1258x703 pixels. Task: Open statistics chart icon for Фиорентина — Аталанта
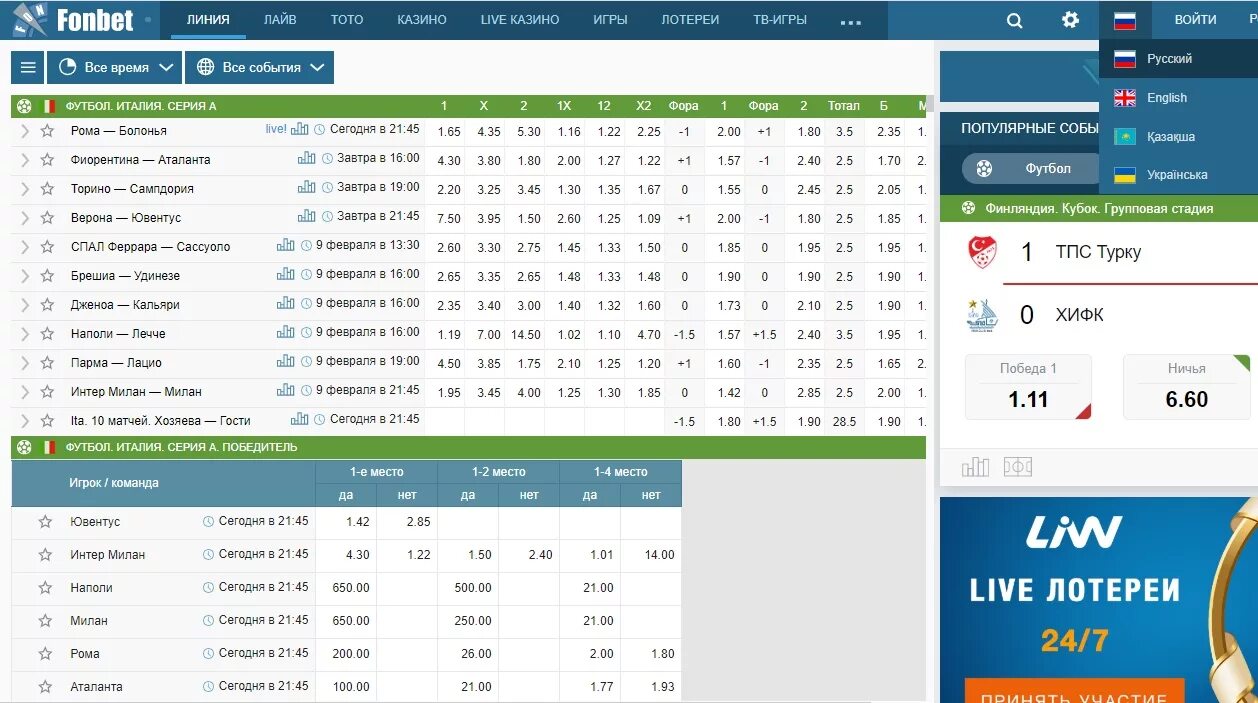point(306,158)
